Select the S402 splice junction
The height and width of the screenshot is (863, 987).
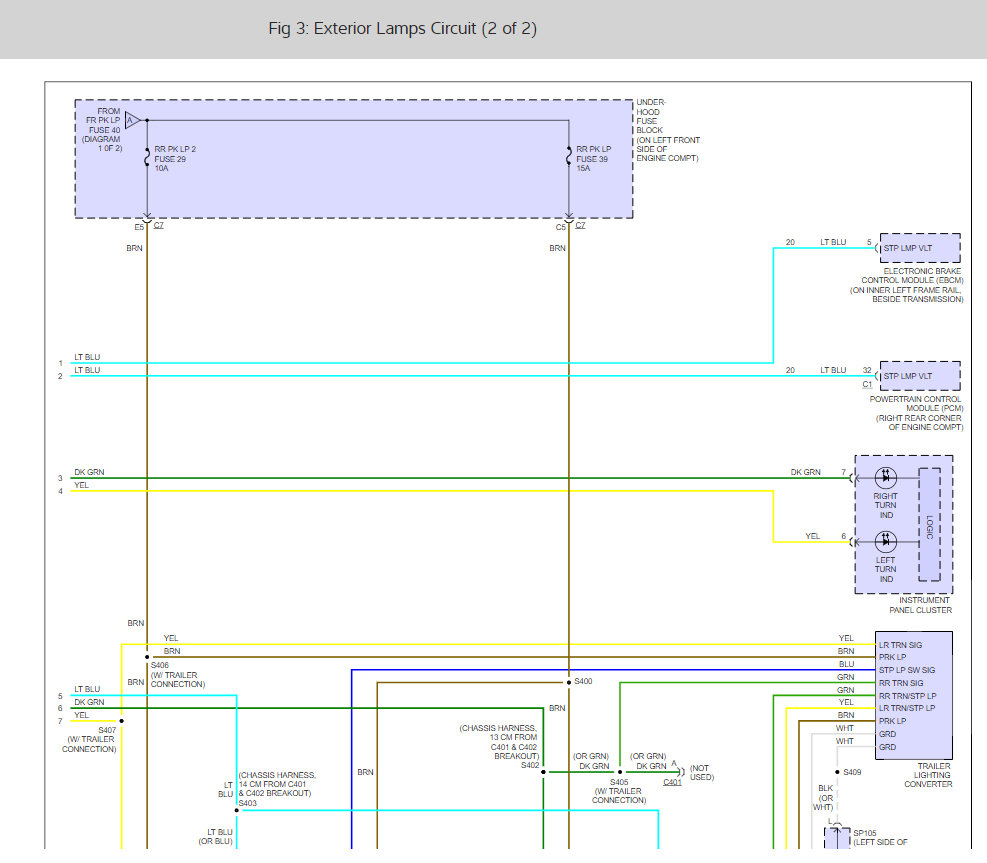tap(543, 772)
